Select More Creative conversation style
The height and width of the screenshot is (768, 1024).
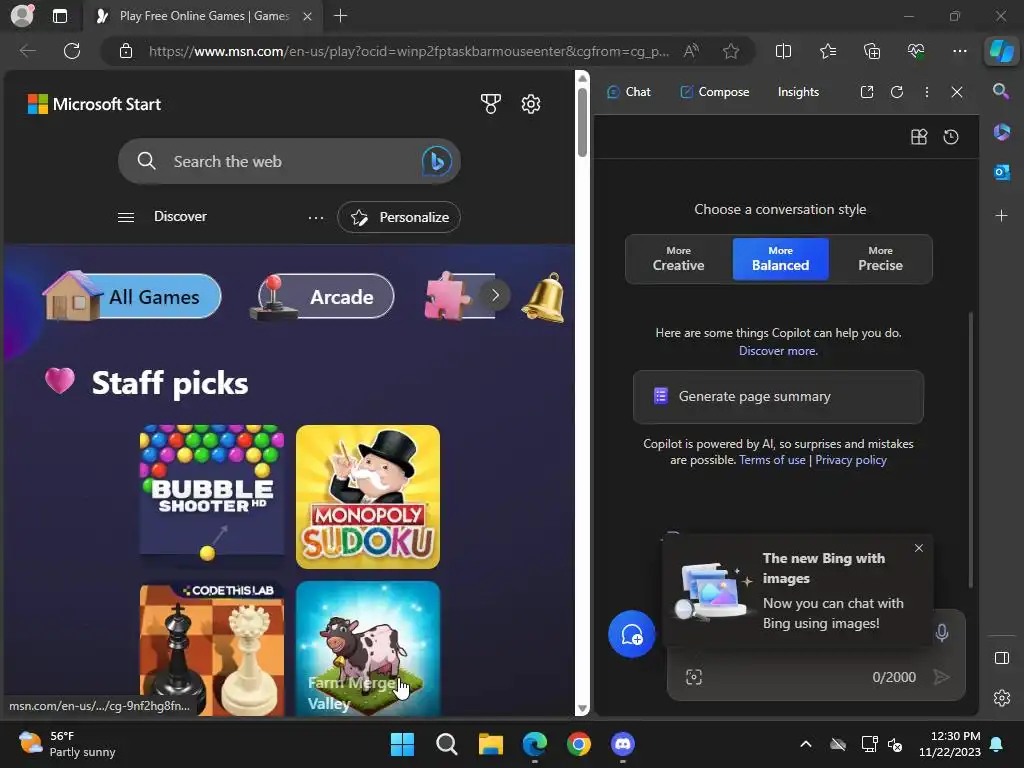(679, 259)
